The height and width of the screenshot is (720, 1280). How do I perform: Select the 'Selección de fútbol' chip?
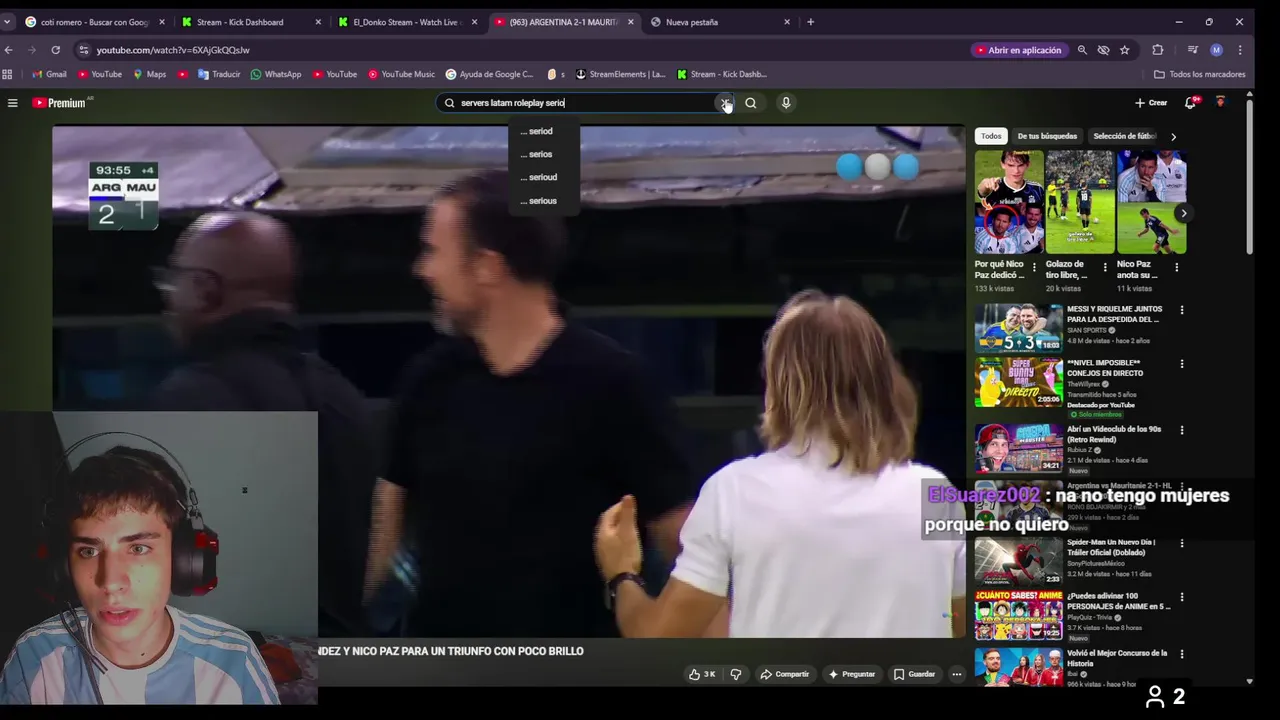pos(1124,136)
